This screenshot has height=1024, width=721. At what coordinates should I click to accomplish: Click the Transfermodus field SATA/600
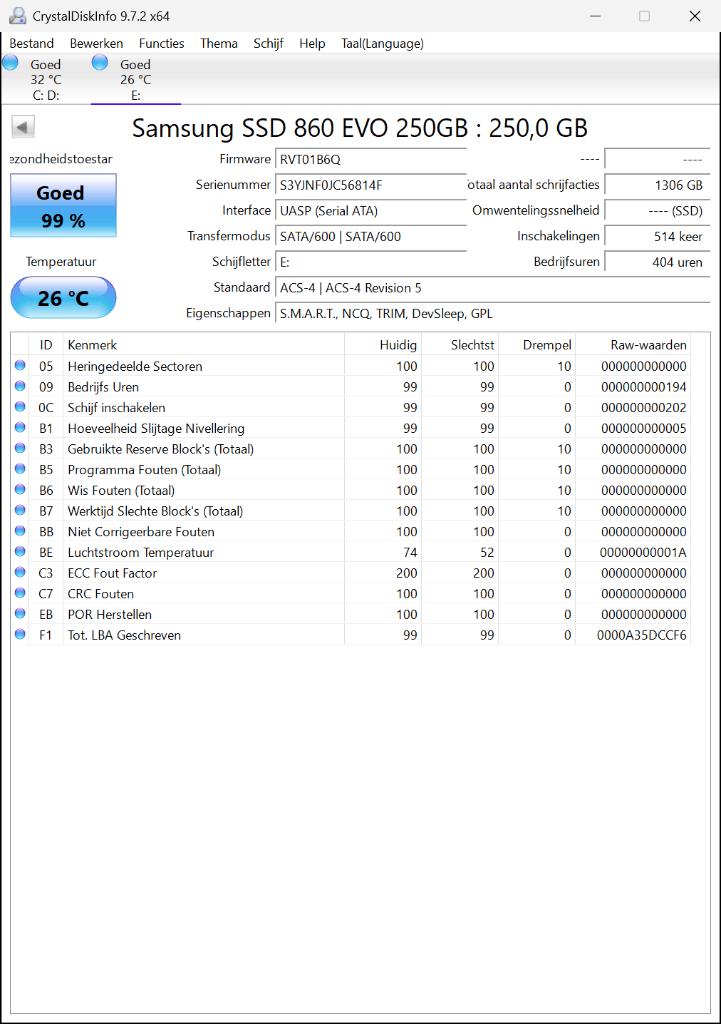(x=371, y=236)
